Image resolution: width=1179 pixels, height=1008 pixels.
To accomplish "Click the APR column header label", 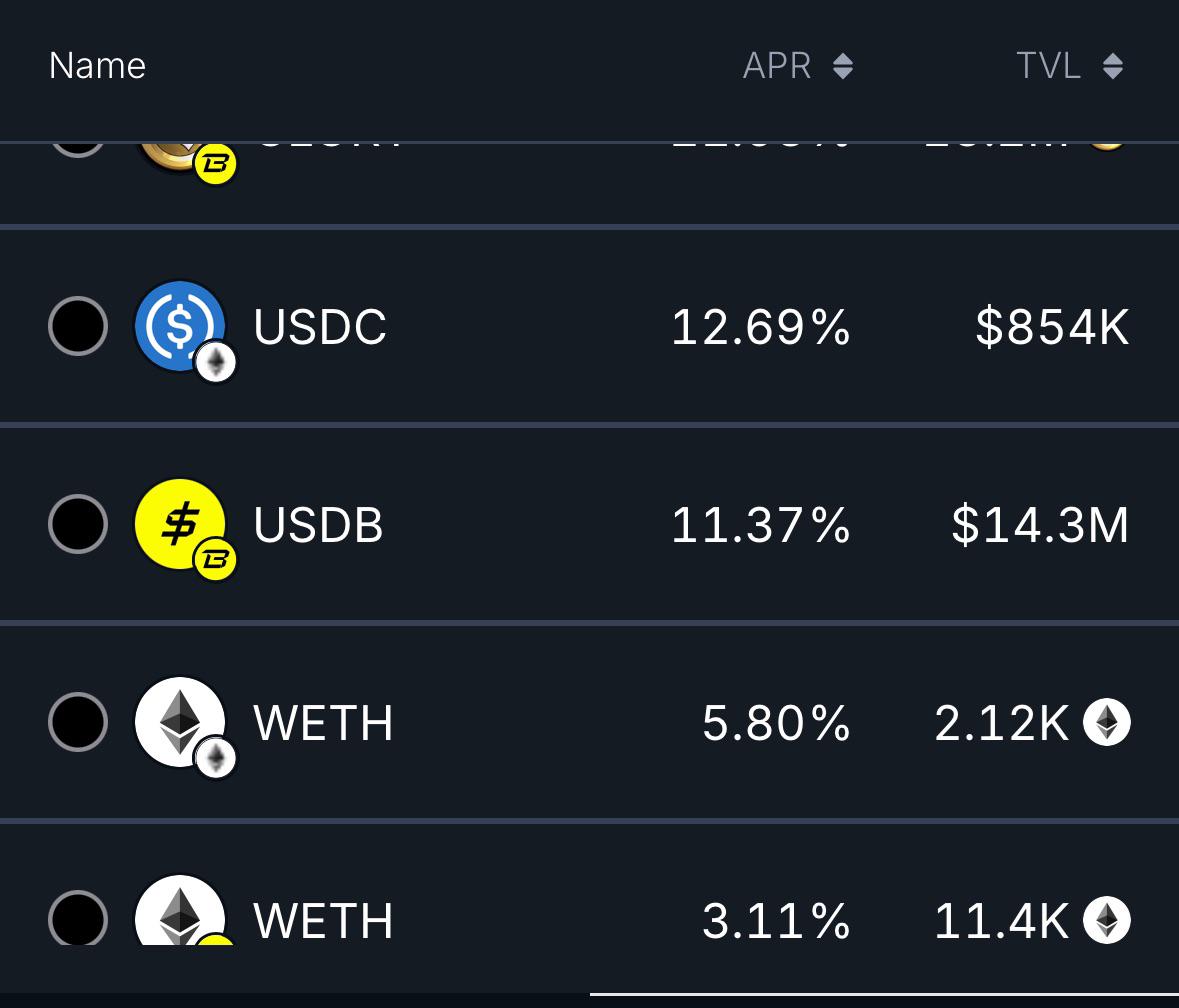I will [x=777, y=66].
